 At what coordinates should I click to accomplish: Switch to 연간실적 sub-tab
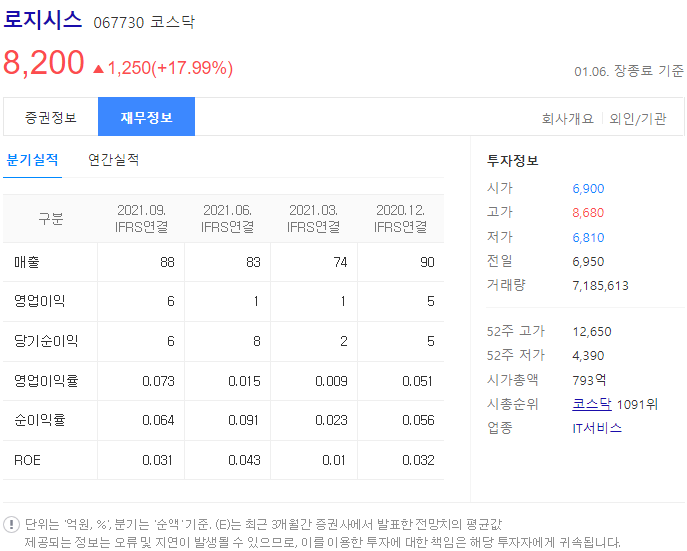point(113,160)
